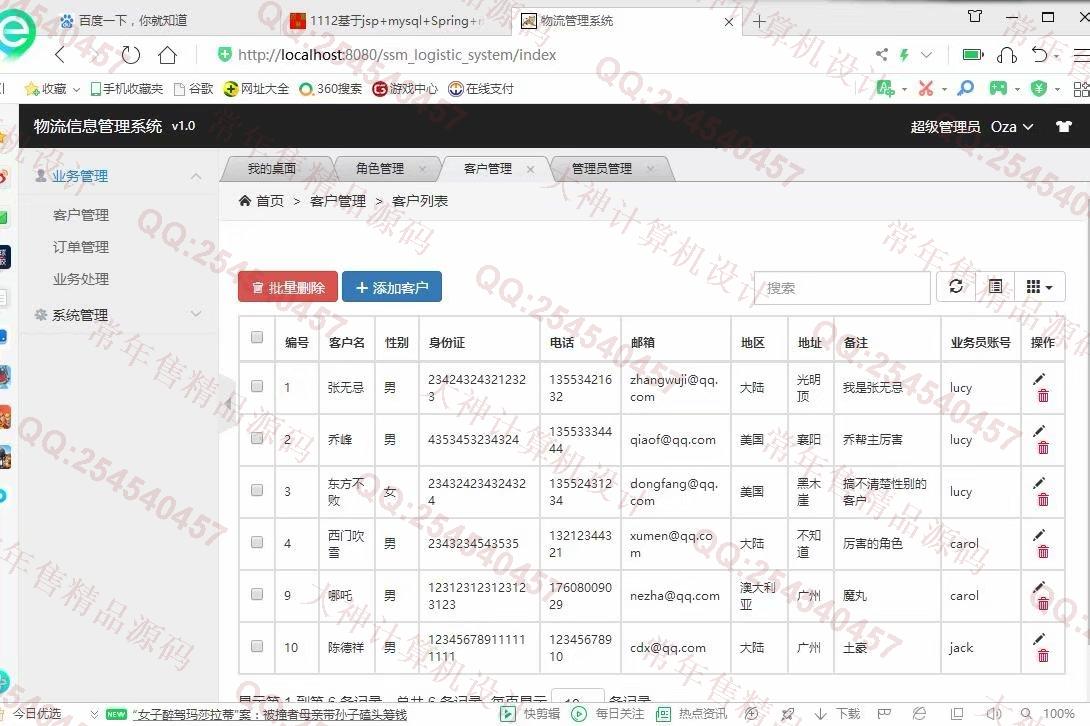Switch to 角色管理 tab
The width and height of the screenshot is (1090, 726).
[x=380, y=168]
